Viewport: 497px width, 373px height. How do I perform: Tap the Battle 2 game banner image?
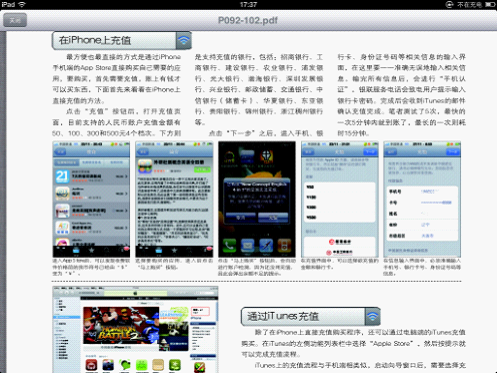click(x=121, y=325)
